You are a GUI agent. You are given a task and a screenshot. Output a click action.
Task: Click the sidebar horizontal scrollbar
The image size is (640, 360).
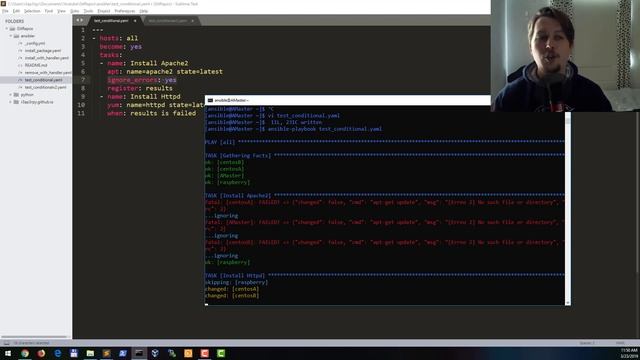point(34,337)
